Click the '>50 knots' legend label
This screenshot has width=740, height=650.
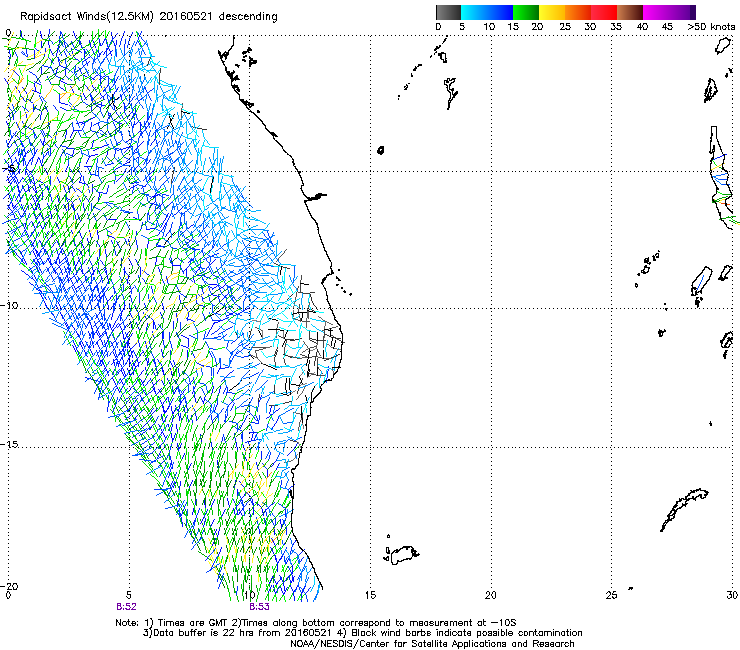pos(711,27)
